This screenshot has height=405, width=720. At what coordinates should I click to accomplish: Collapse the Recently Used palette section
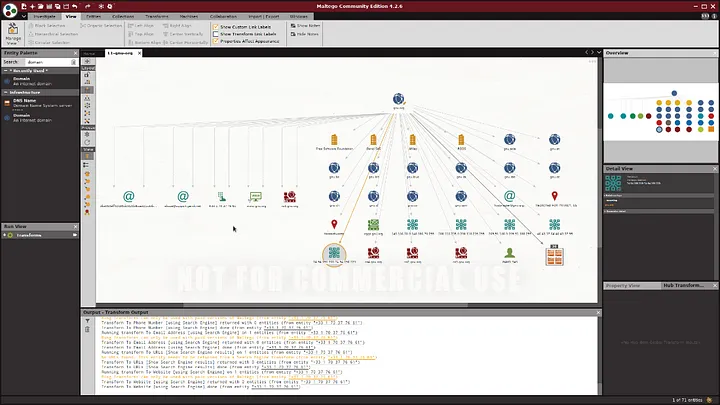tap(6, 71)
